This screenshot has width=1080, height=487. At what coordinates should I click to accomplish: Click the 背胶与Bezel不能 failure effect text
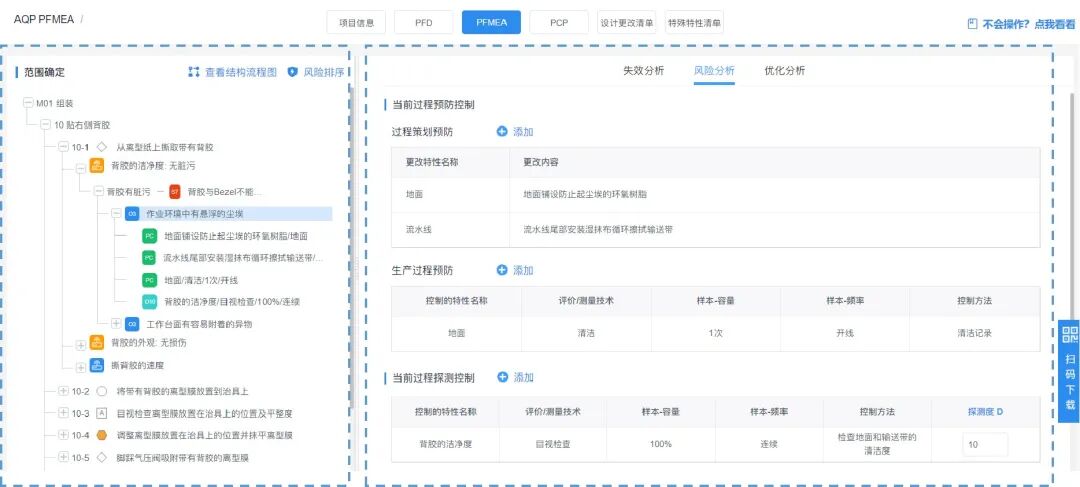click(225, 191)
